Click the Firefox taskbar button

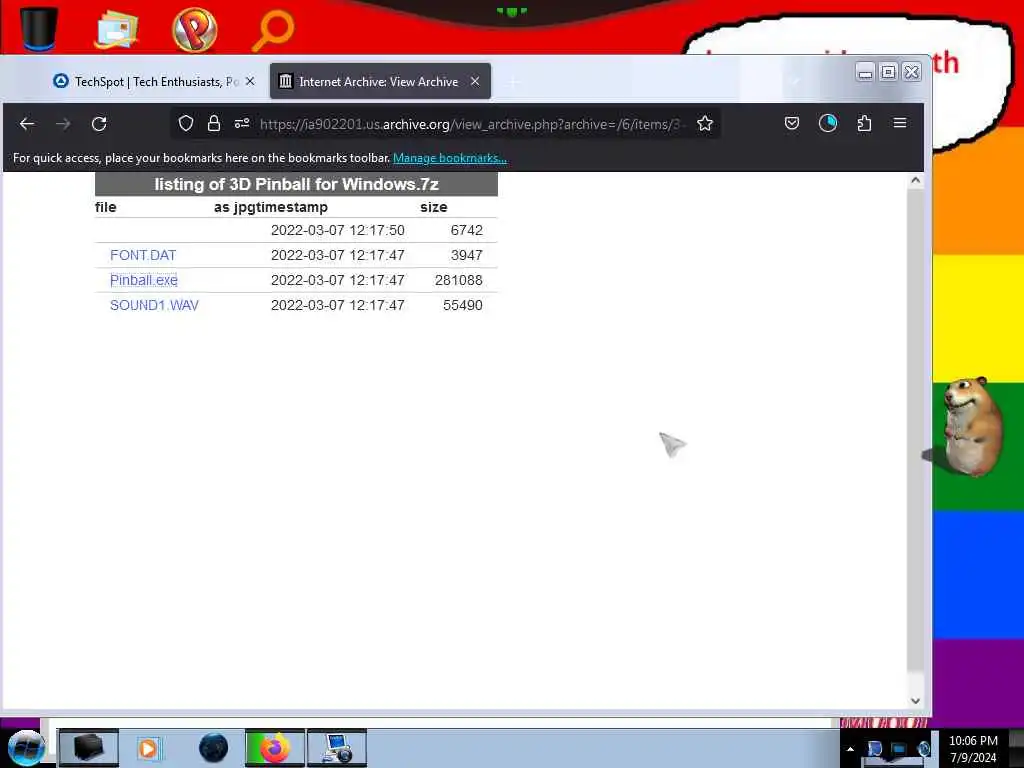[x=275, y=748]
